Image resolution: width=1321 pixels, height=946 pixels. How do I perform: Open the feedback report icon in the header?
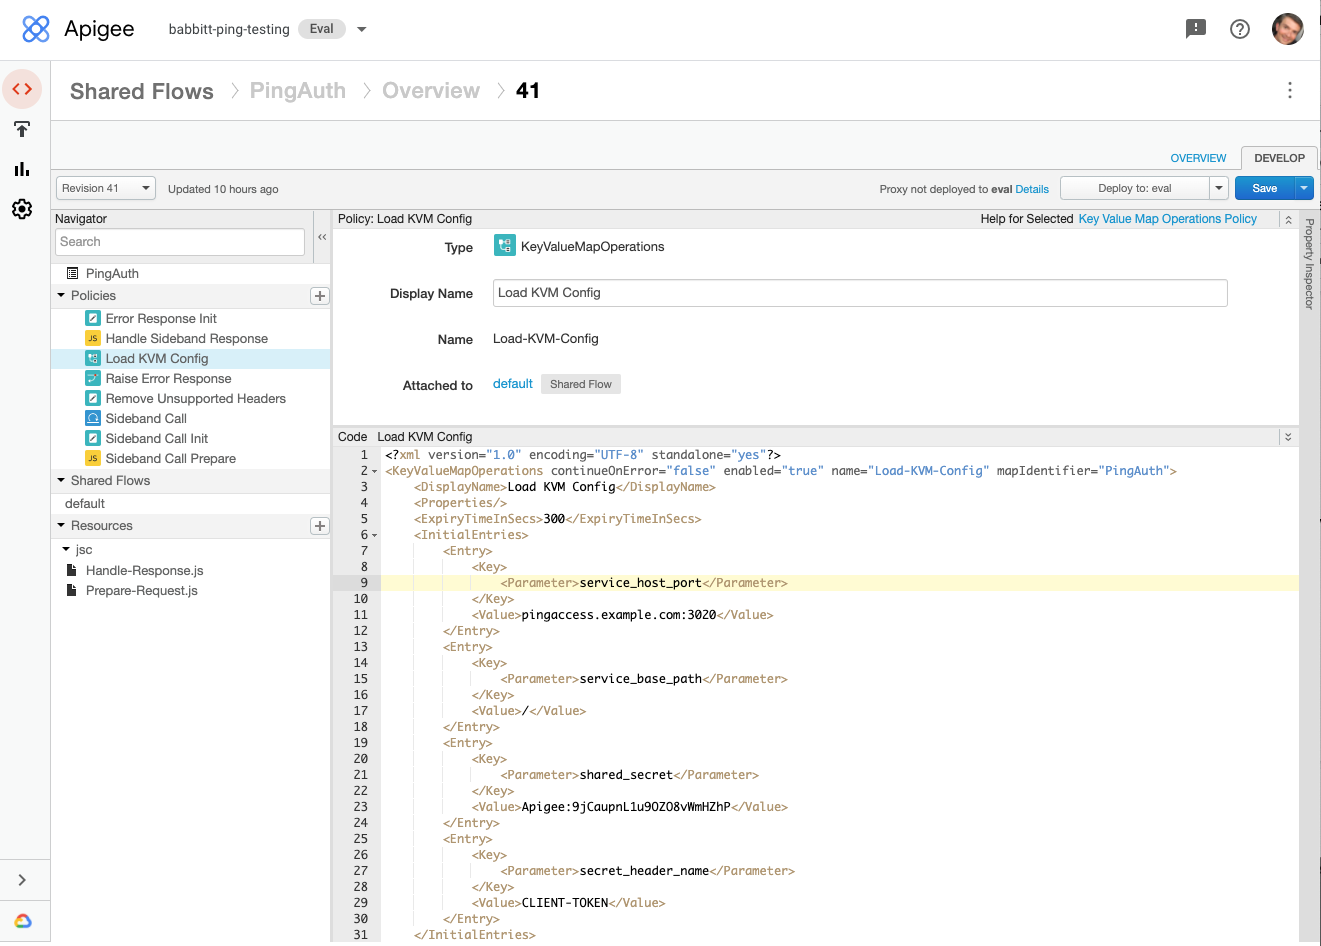pos(1196,29)
